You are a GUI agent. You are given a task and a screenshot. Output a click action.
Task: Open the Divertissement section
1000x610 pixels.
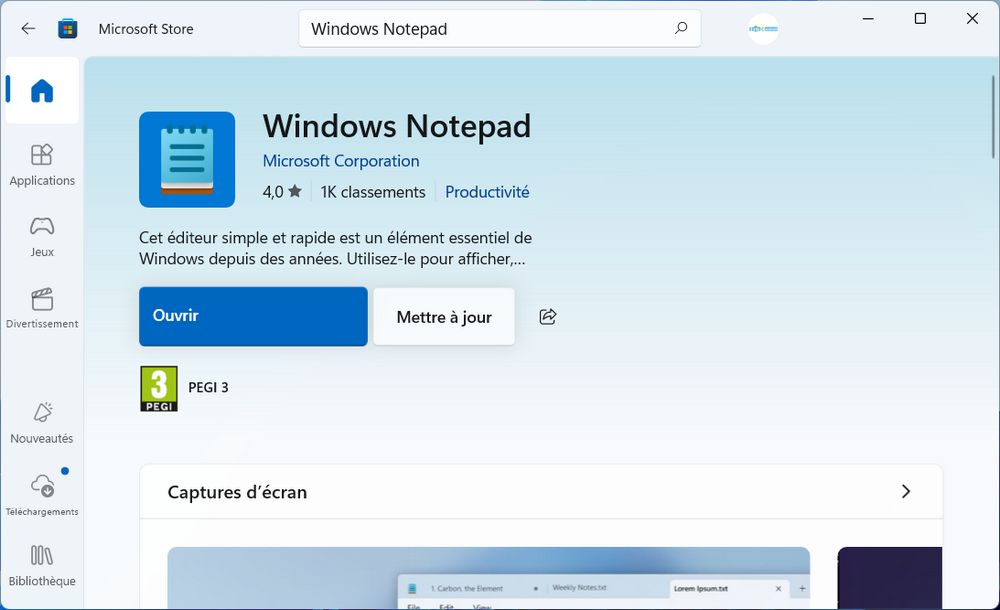[42, 308]
